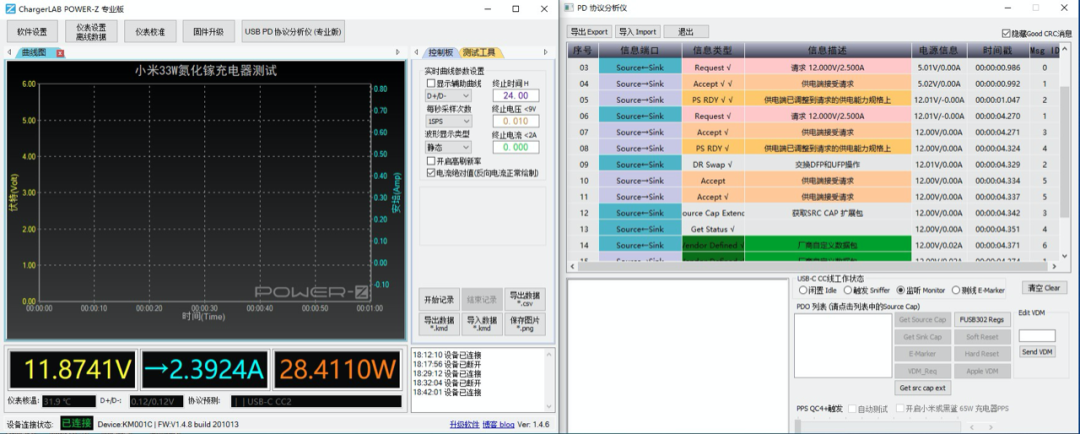Viewport: 1080px width, 434px height.
Task: Select row 13 Get Status message
Action: click(x=813, y=229)
